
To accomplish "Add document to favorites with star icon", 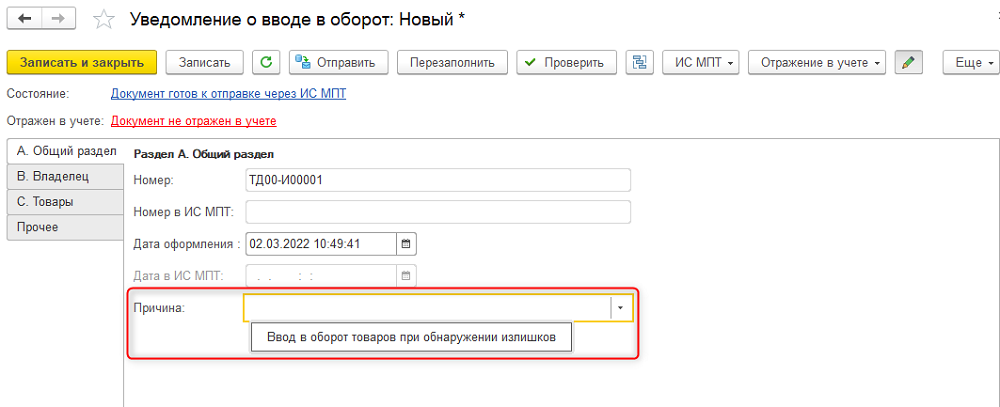I will coord(103,19).
